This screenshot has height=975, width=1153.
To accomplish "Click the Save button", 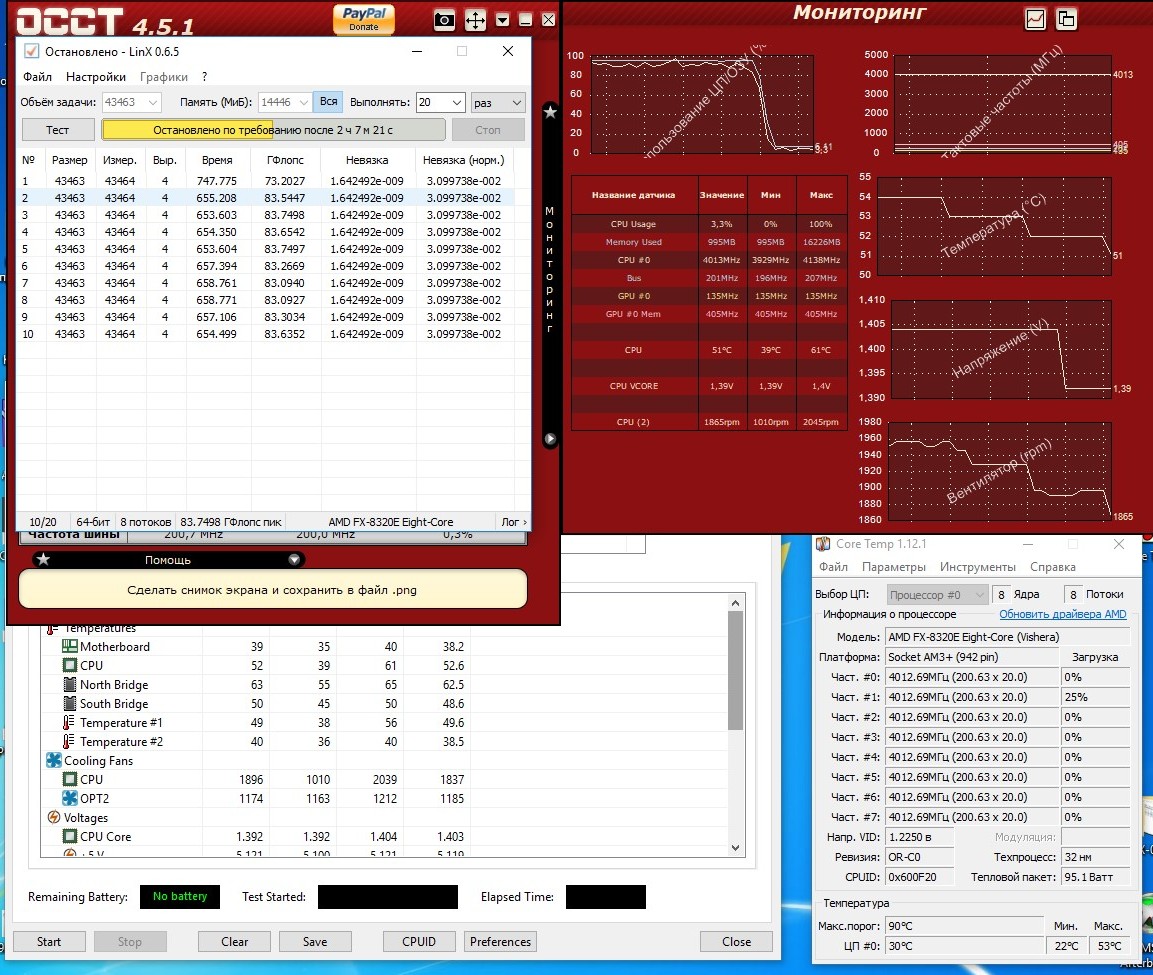I will tap(315, 941).
